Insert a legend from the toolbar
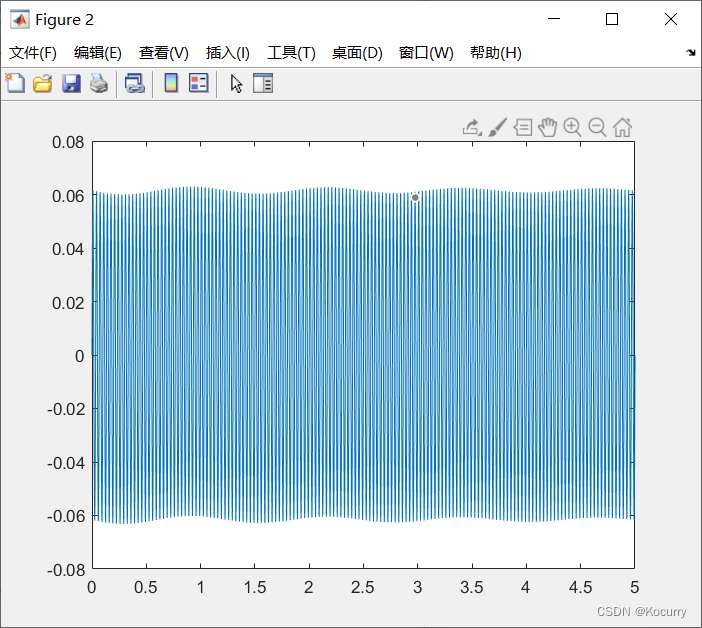This screenshot has height=628, width=702. point(199,83)
